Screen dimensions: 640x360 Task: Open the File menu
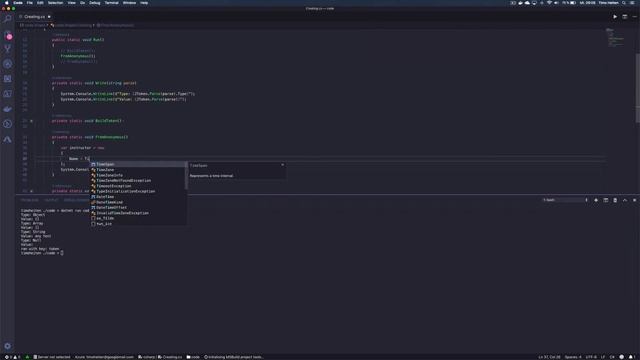[x=29, y=3]
